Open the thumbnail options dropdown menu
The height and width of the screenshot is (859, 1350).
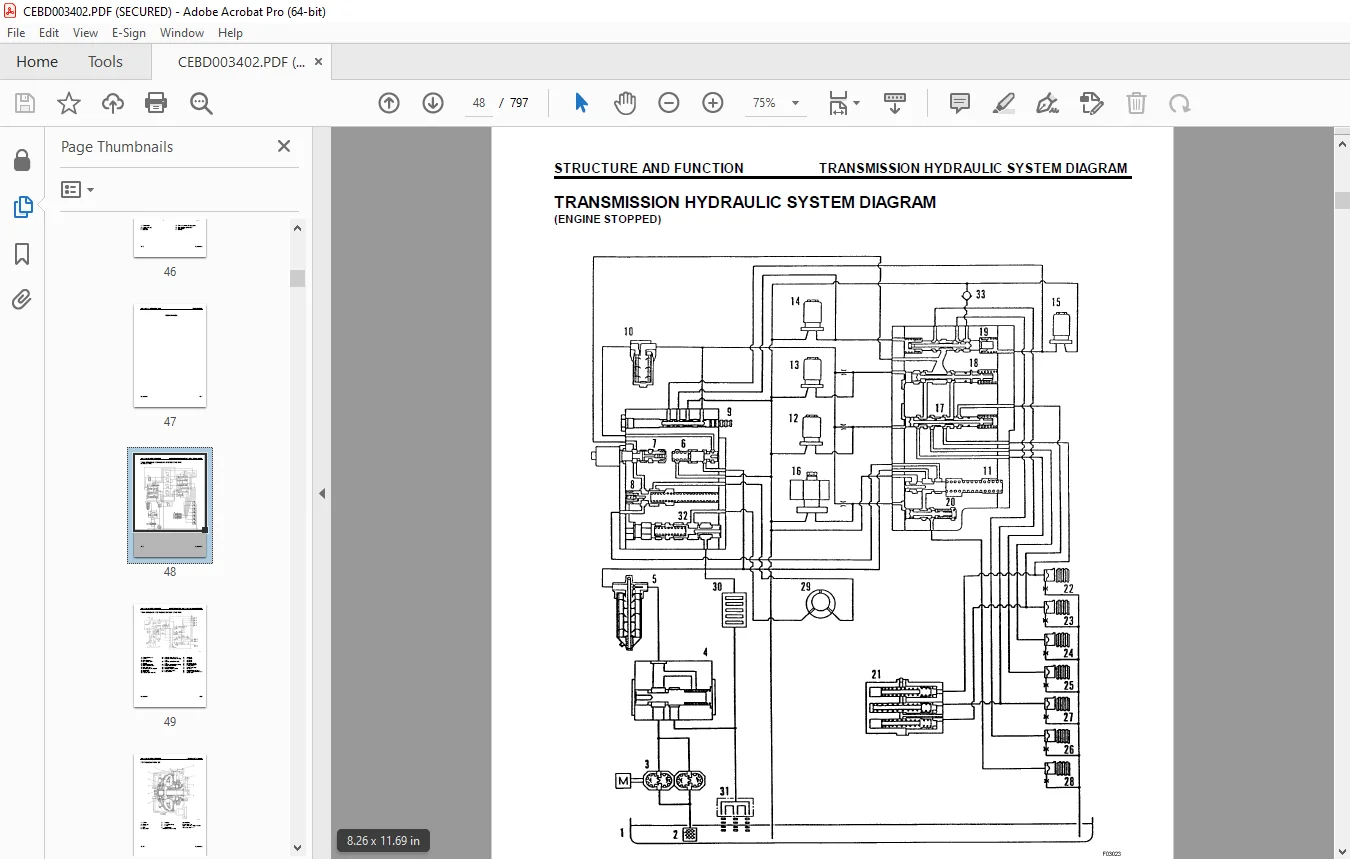(x=78, y=189)
